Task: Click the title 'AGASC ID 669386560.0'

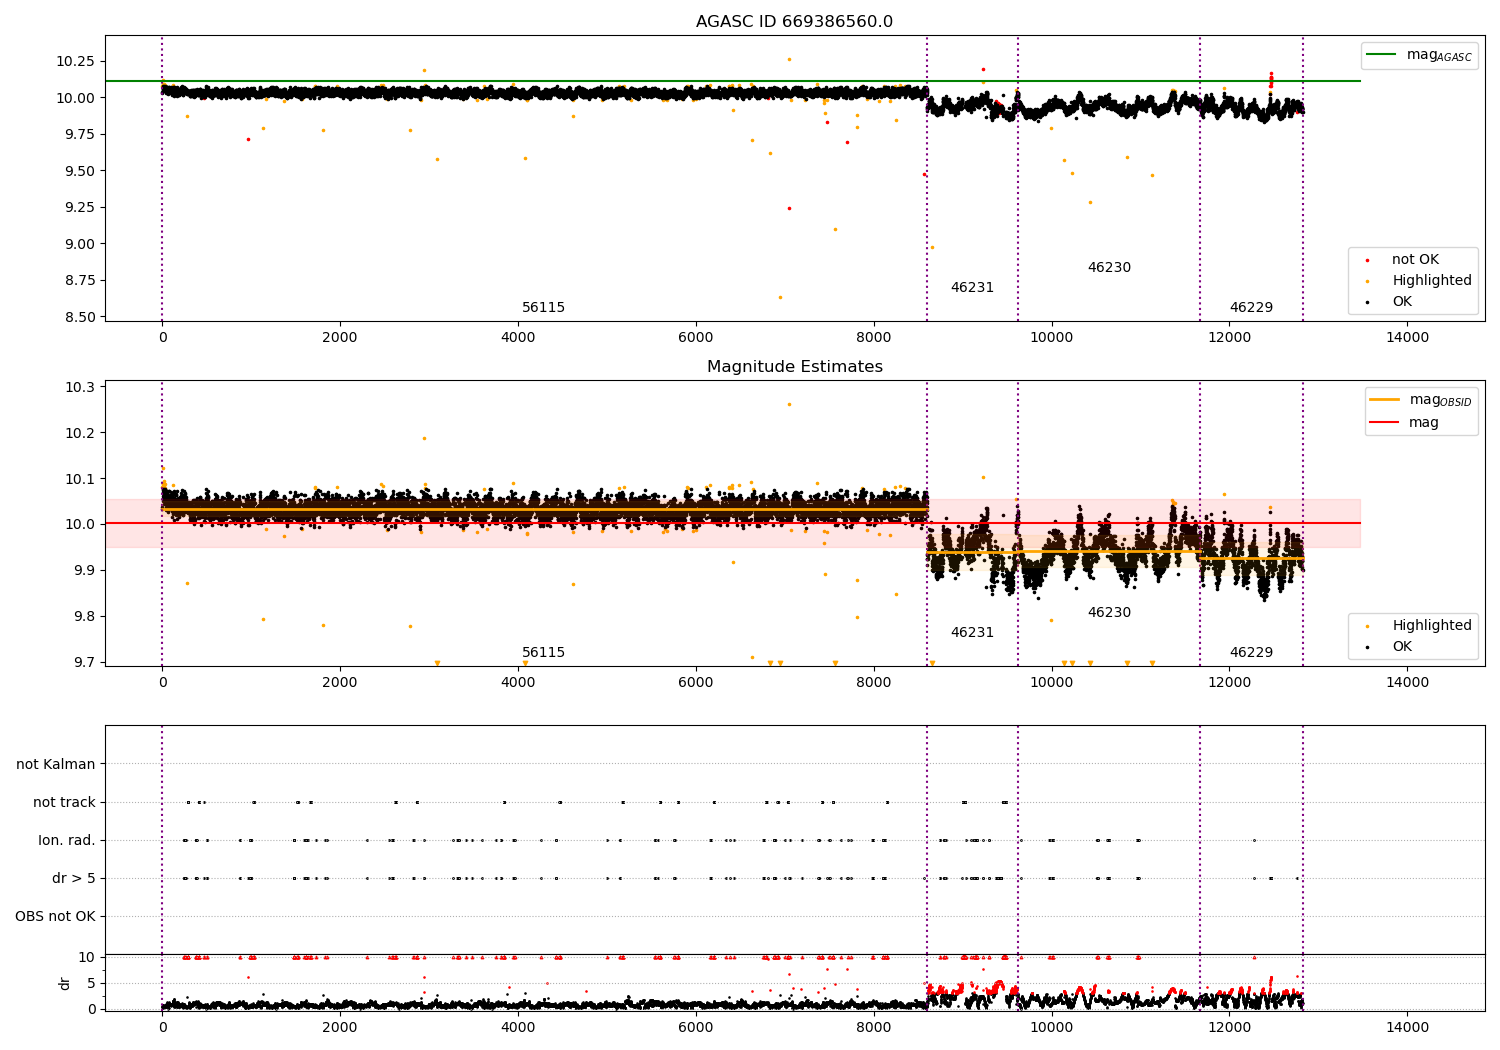Action: click(x=794, y=22)
